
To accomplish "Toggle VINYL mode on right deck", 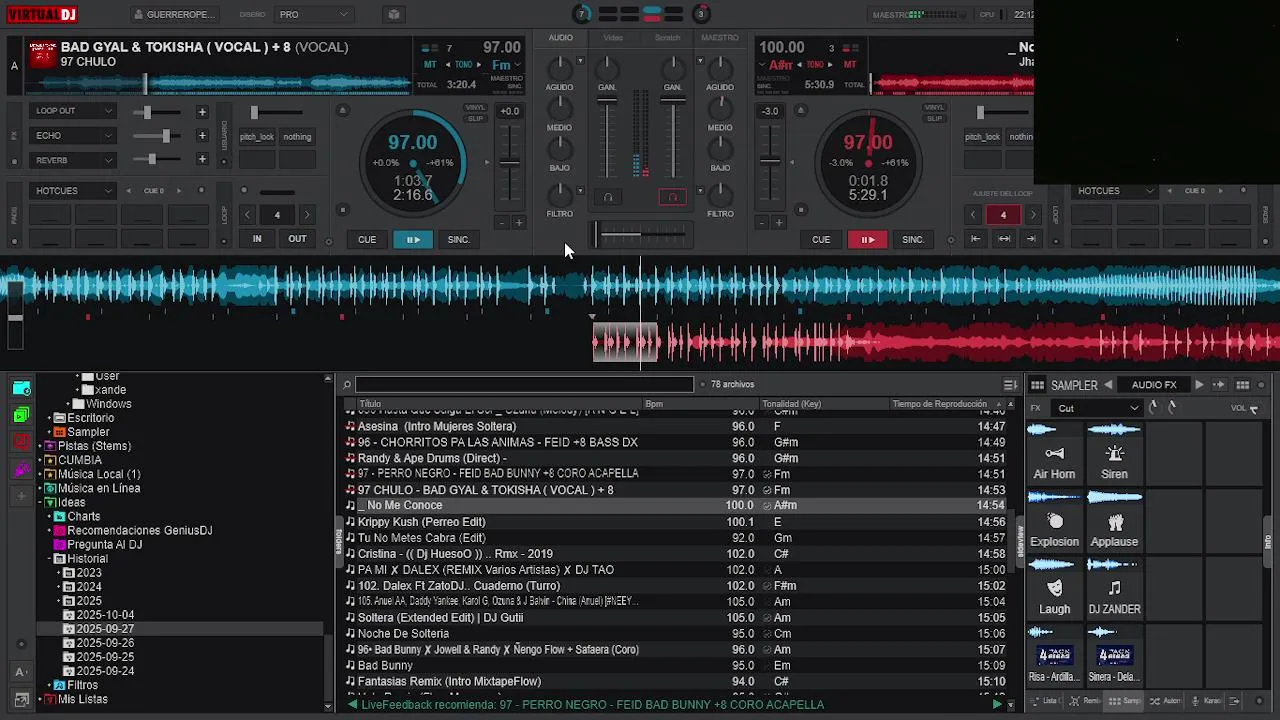I will pos(934,108).
